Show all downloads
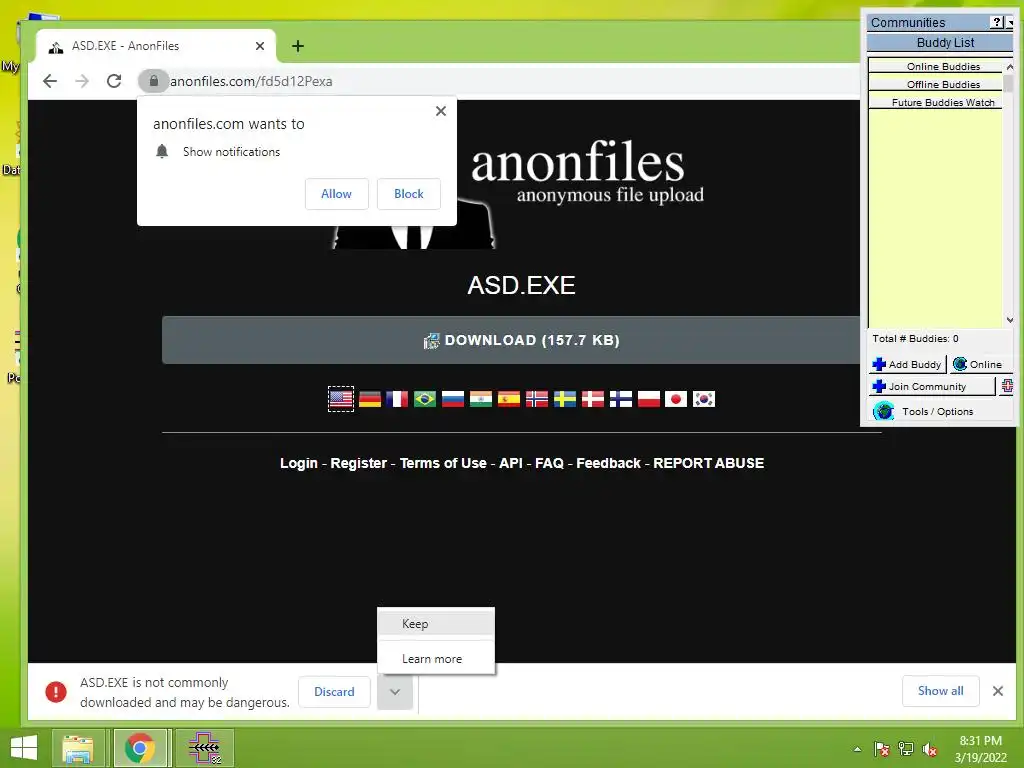Screen dimensions: 1024x768 pos(940,691)
